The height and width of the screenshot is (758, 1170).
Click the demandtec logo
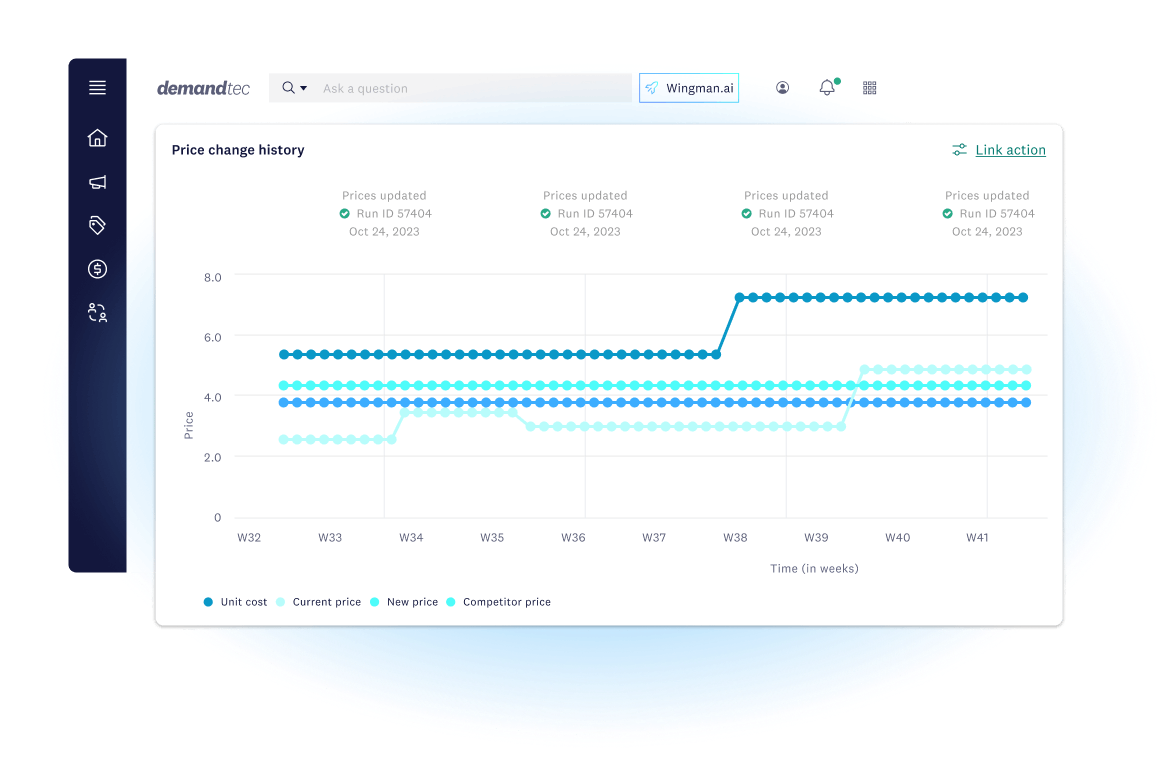click(203, 88)
